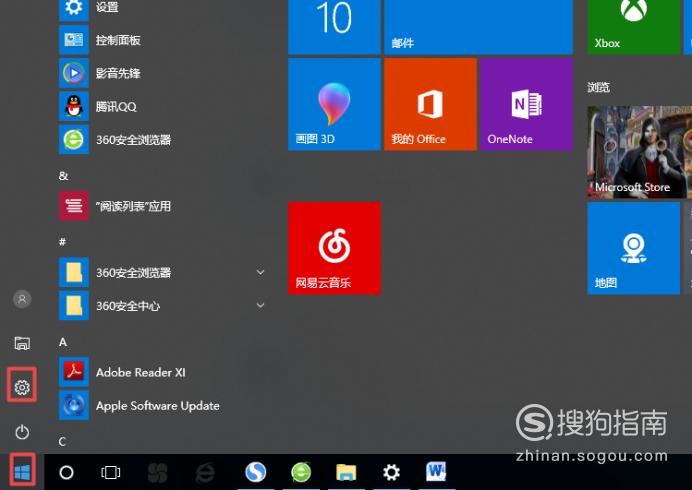
Task: Open 360安全中心 folder entry
Action: (163, 305)
